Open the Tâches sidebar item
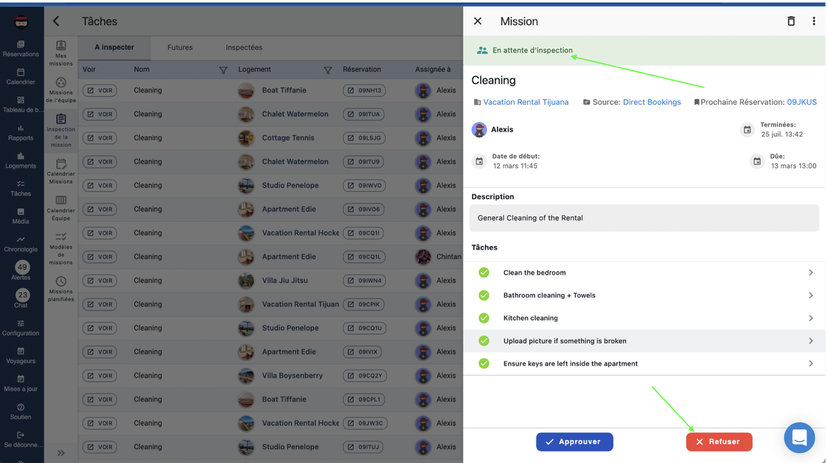This screenshot has width=828, height=463. [21, 188]
